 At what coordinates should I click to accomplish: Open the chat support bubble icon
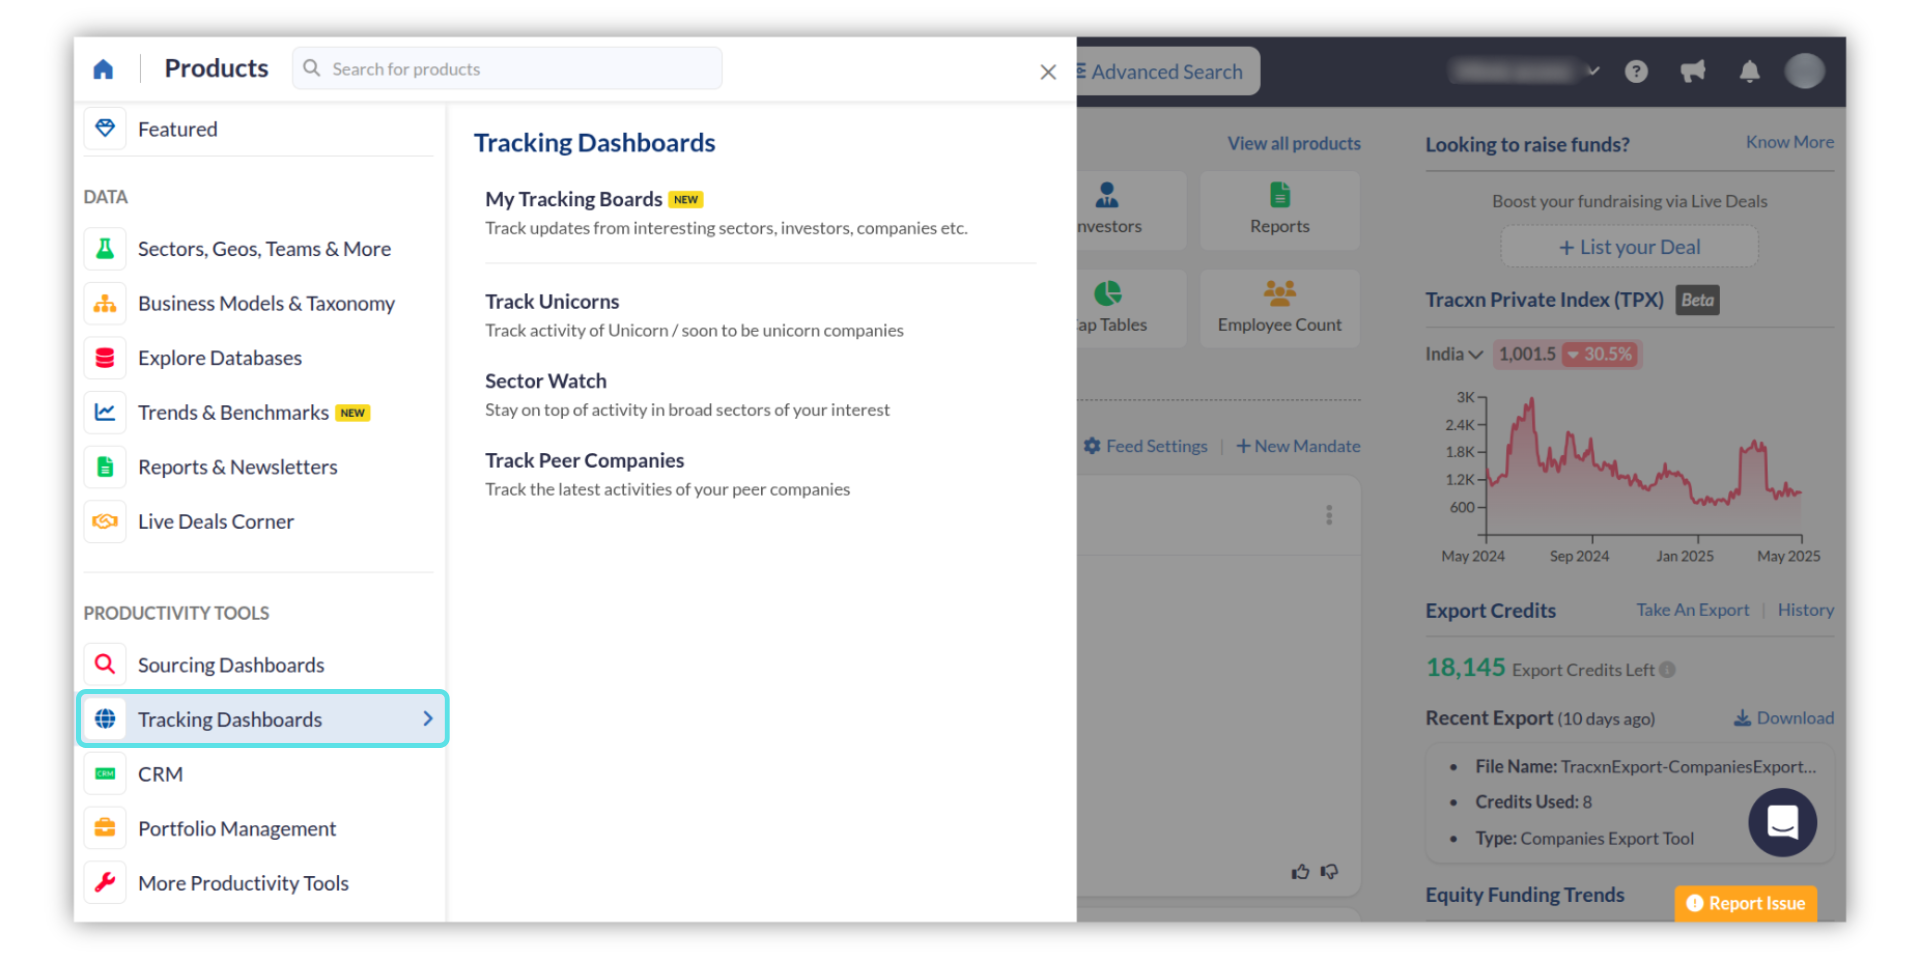click(x=1782, y=822)
